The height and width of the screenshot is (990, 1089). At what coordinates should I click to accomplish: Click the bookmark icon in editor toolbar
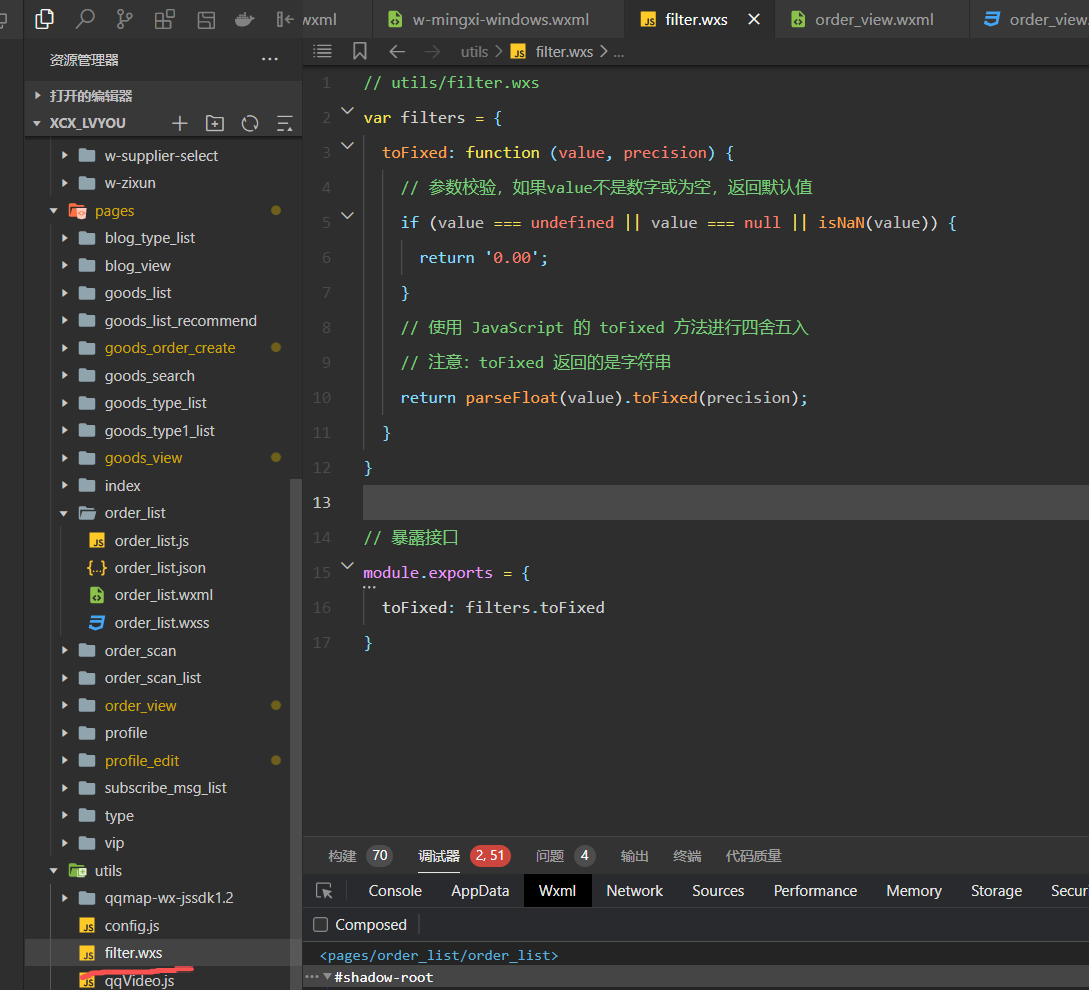click(360, 51)
